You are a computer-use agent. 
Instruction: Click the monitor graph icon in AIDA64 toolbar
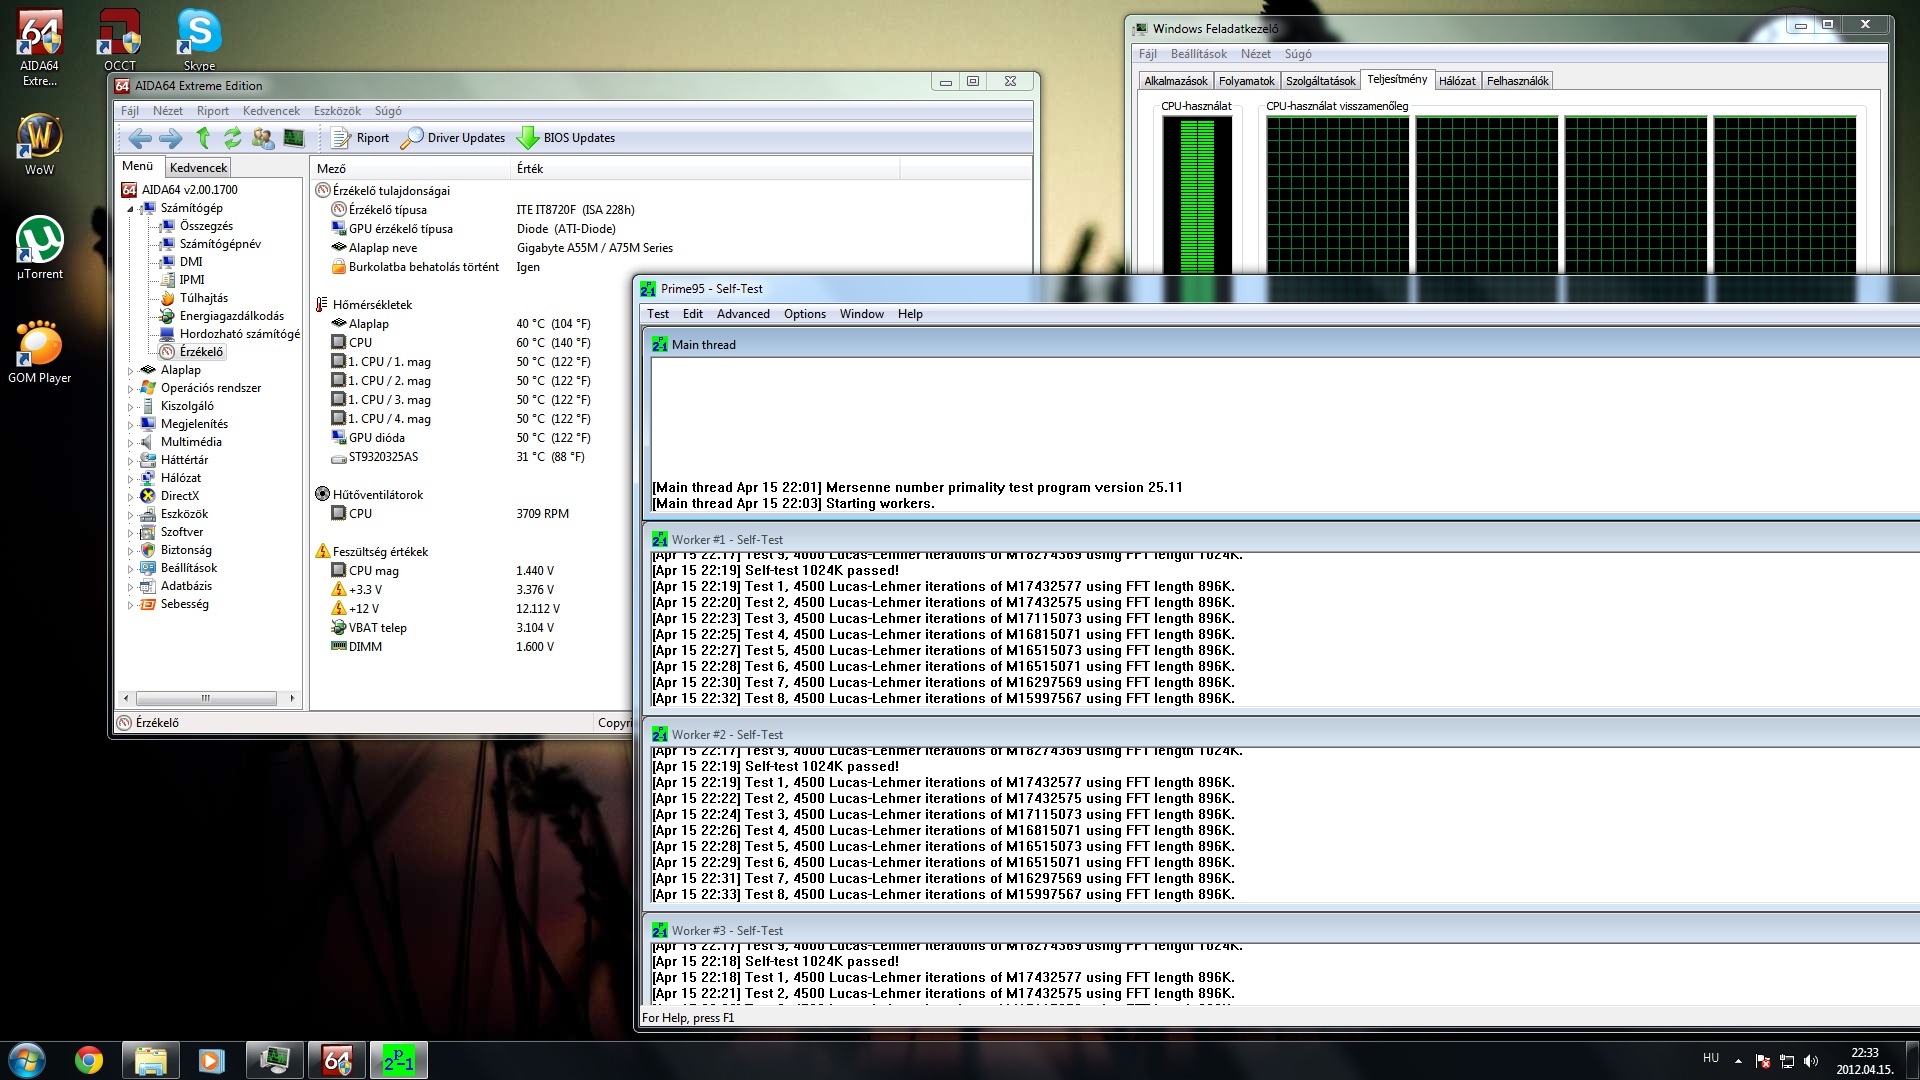pos(294,138)
